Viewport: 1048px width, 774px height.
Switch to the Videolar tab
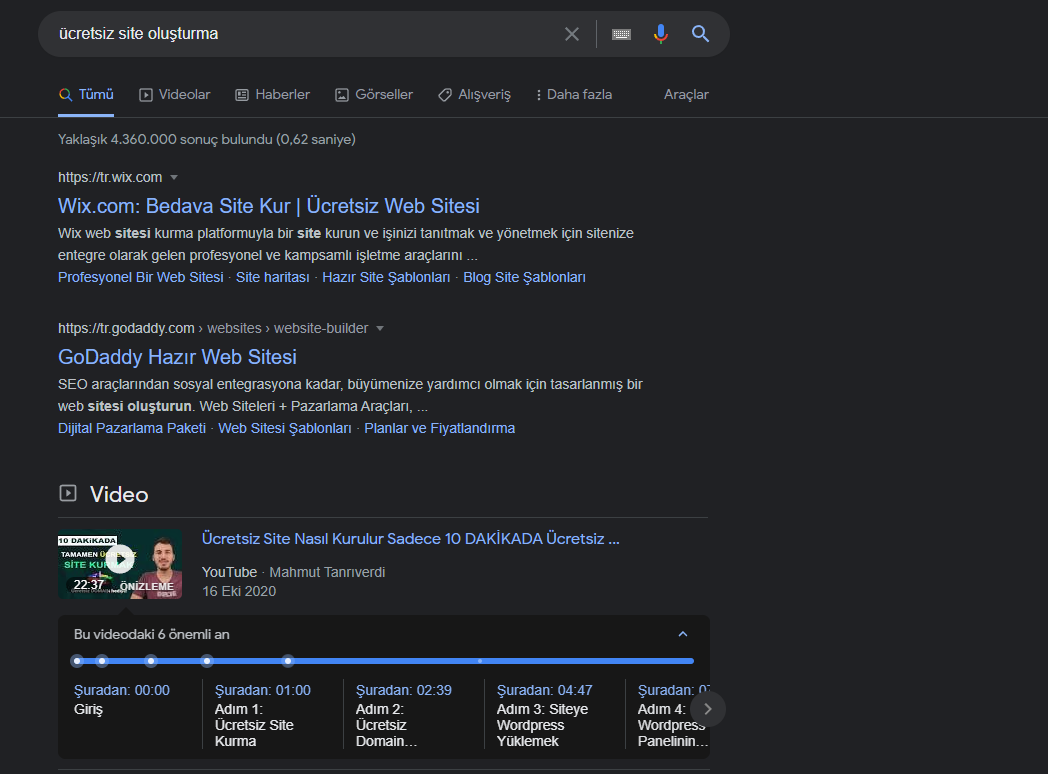coord(174,95)
